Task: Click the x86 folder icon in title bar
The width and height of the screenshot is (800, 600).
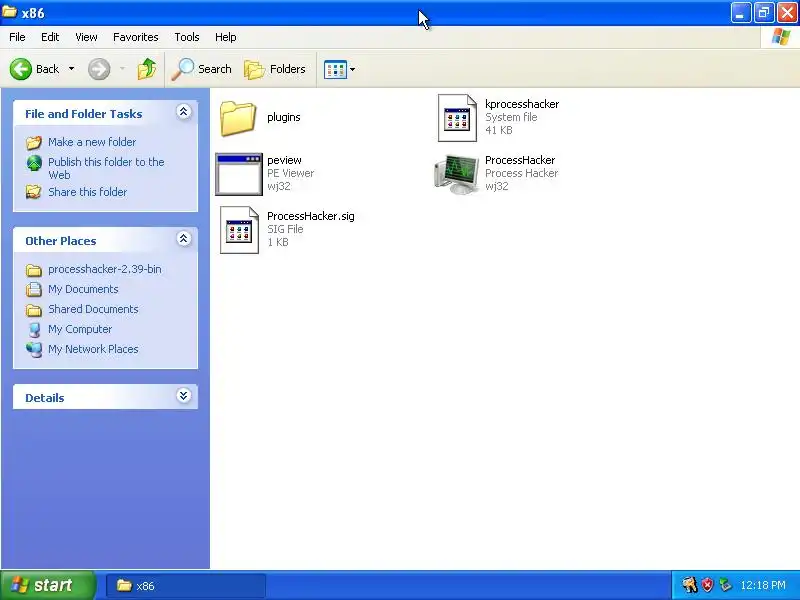Action: (x=9, y=11)
